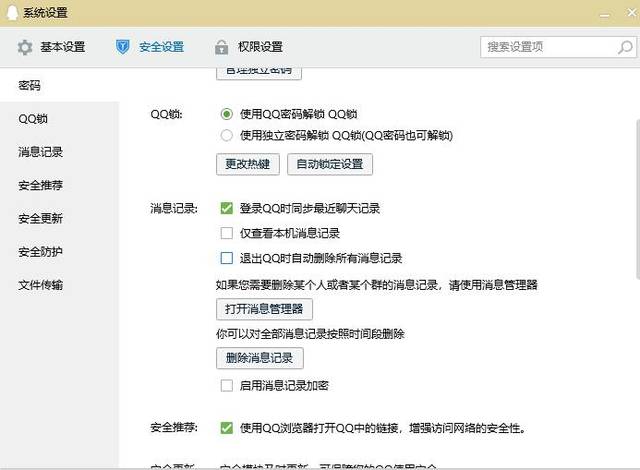
Task: Close the 系统设置 window
Action: tap(632, 13)
